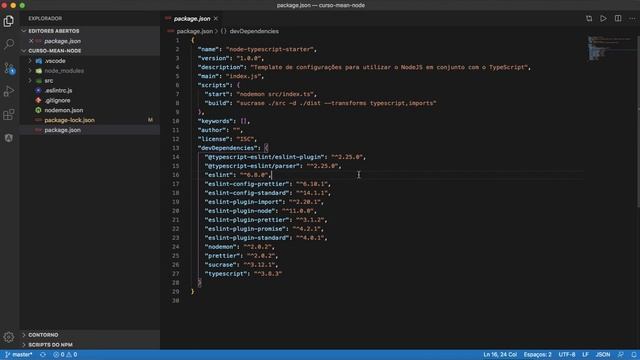Click the Explorador panel title
Screen dimensions: 640x360
[x=45, y=19]
